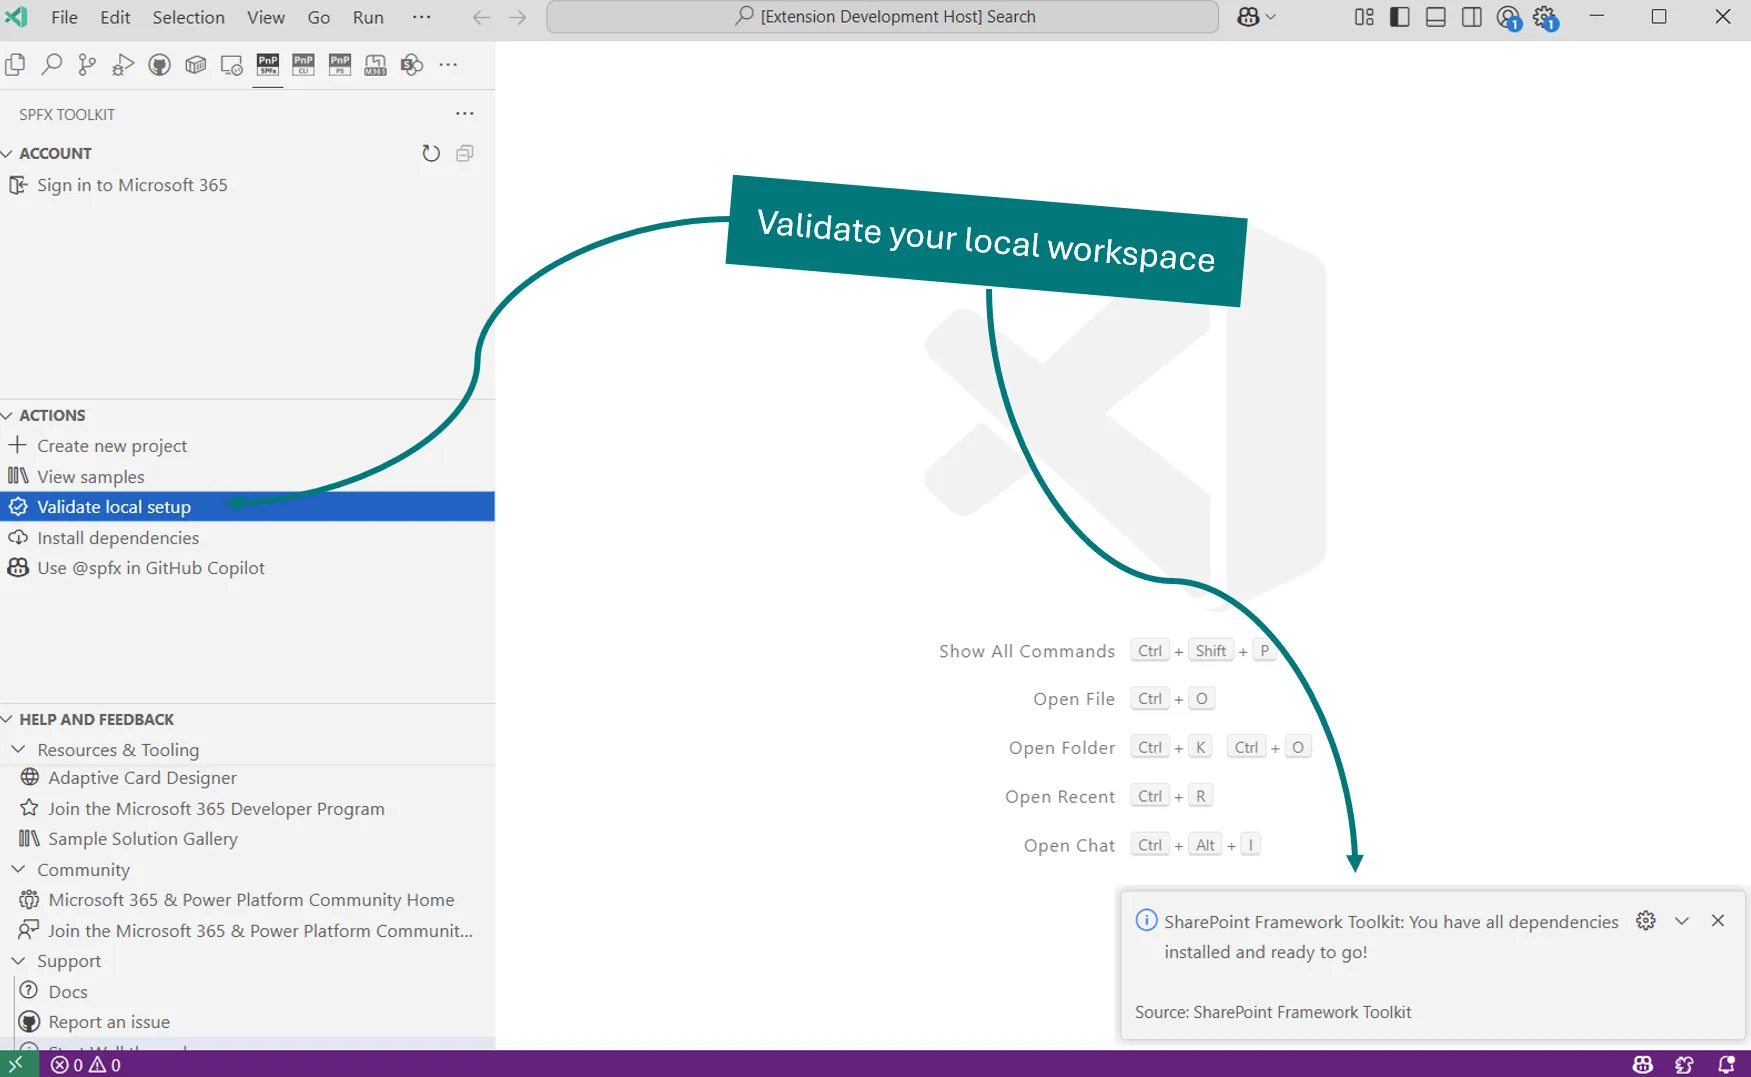Open the GitHub view icon in activity bar
This screenshot has width=1751, height=1077.
point(159,65)
